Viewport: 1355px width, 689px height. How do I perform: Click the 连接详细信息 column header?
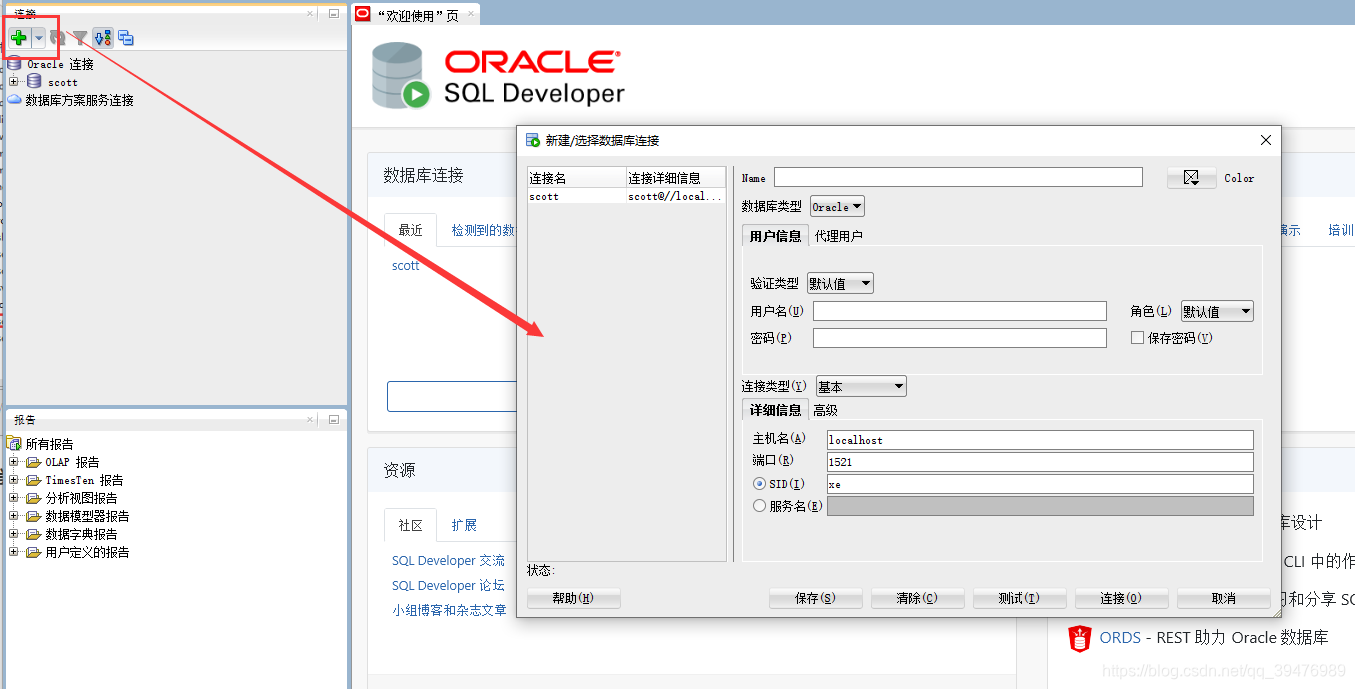coord(676,178)
